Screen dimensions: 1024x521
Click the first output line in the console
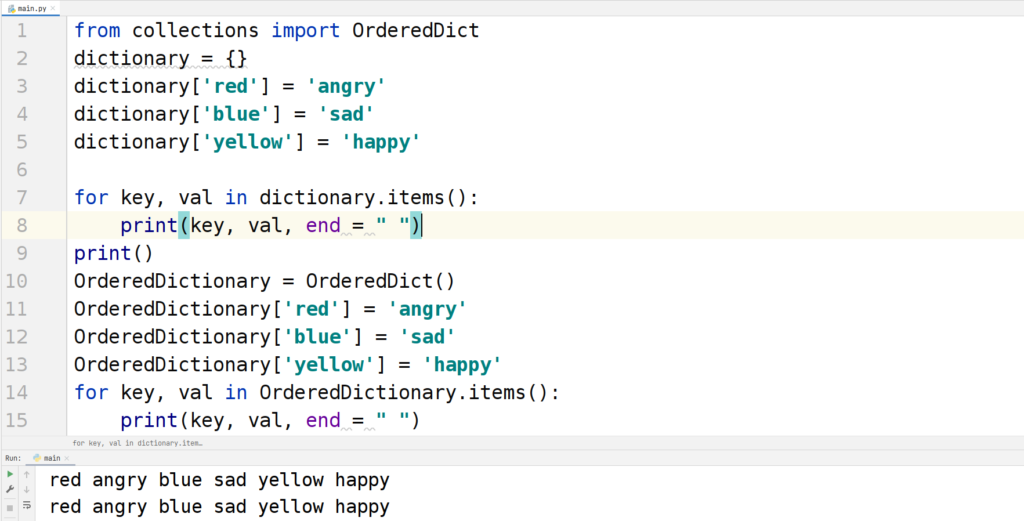219,481
